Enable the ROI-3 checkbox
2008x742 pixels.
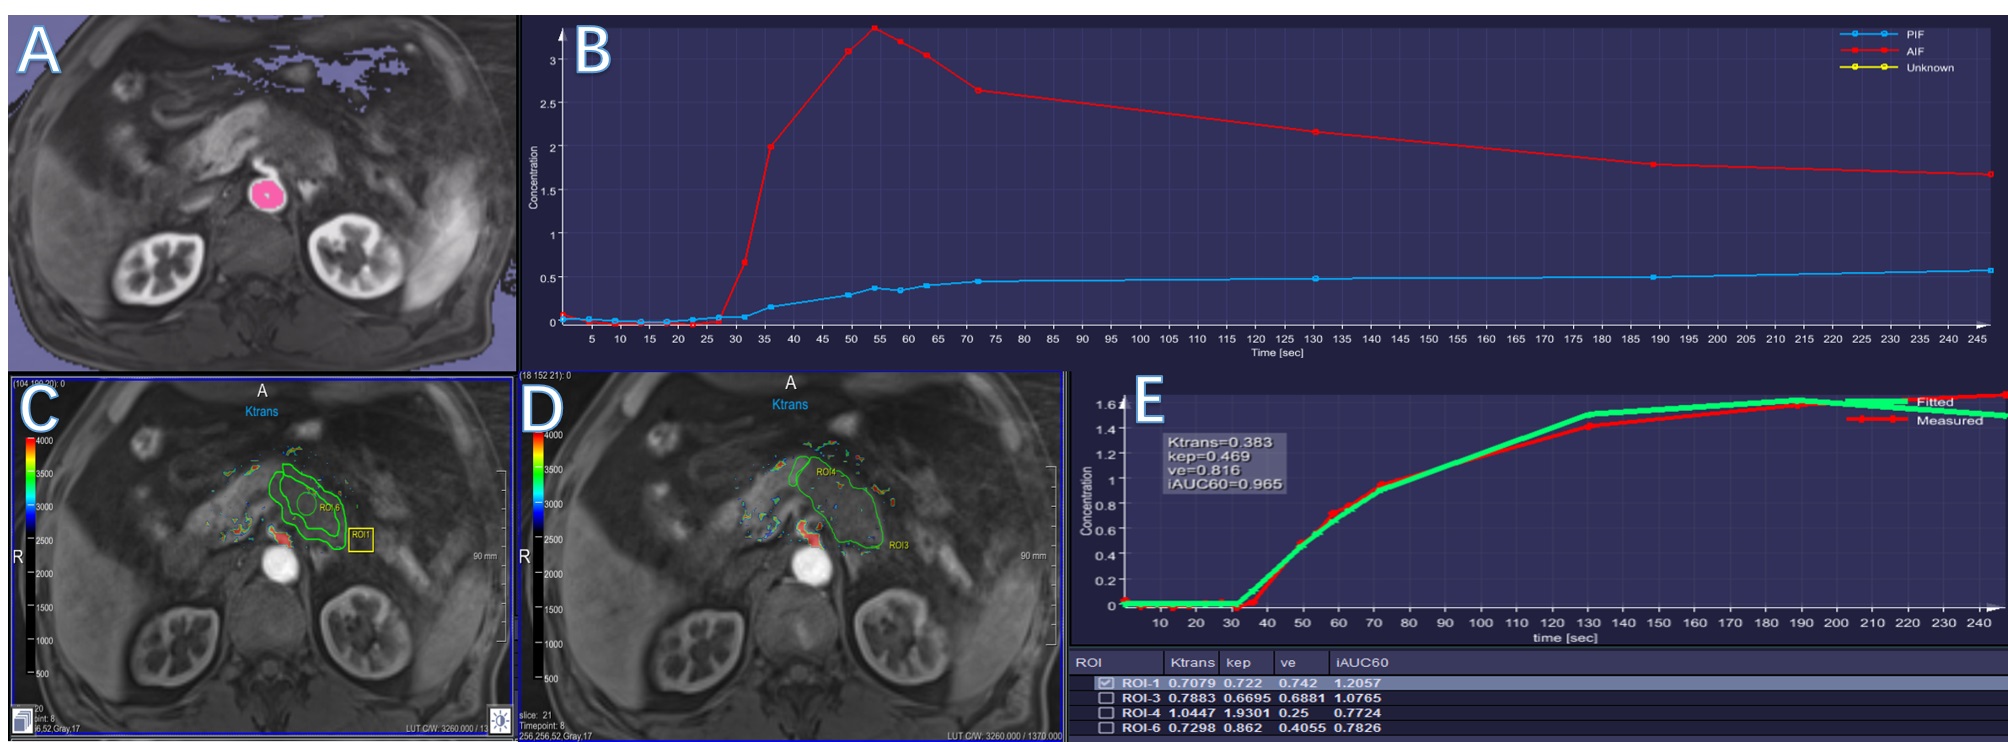(1106, 698)
